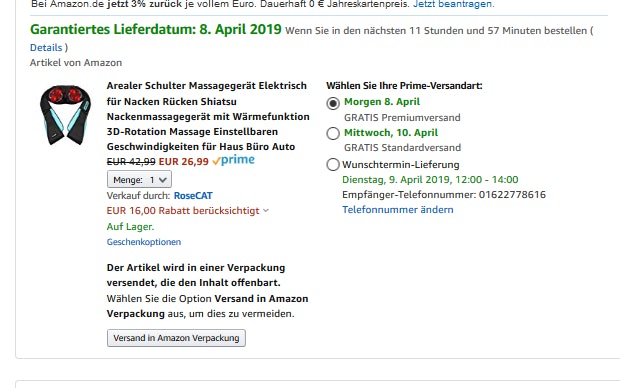620x388 pixels.
Task: Click Geschenkoptionen link
Action: click(144, 242)
